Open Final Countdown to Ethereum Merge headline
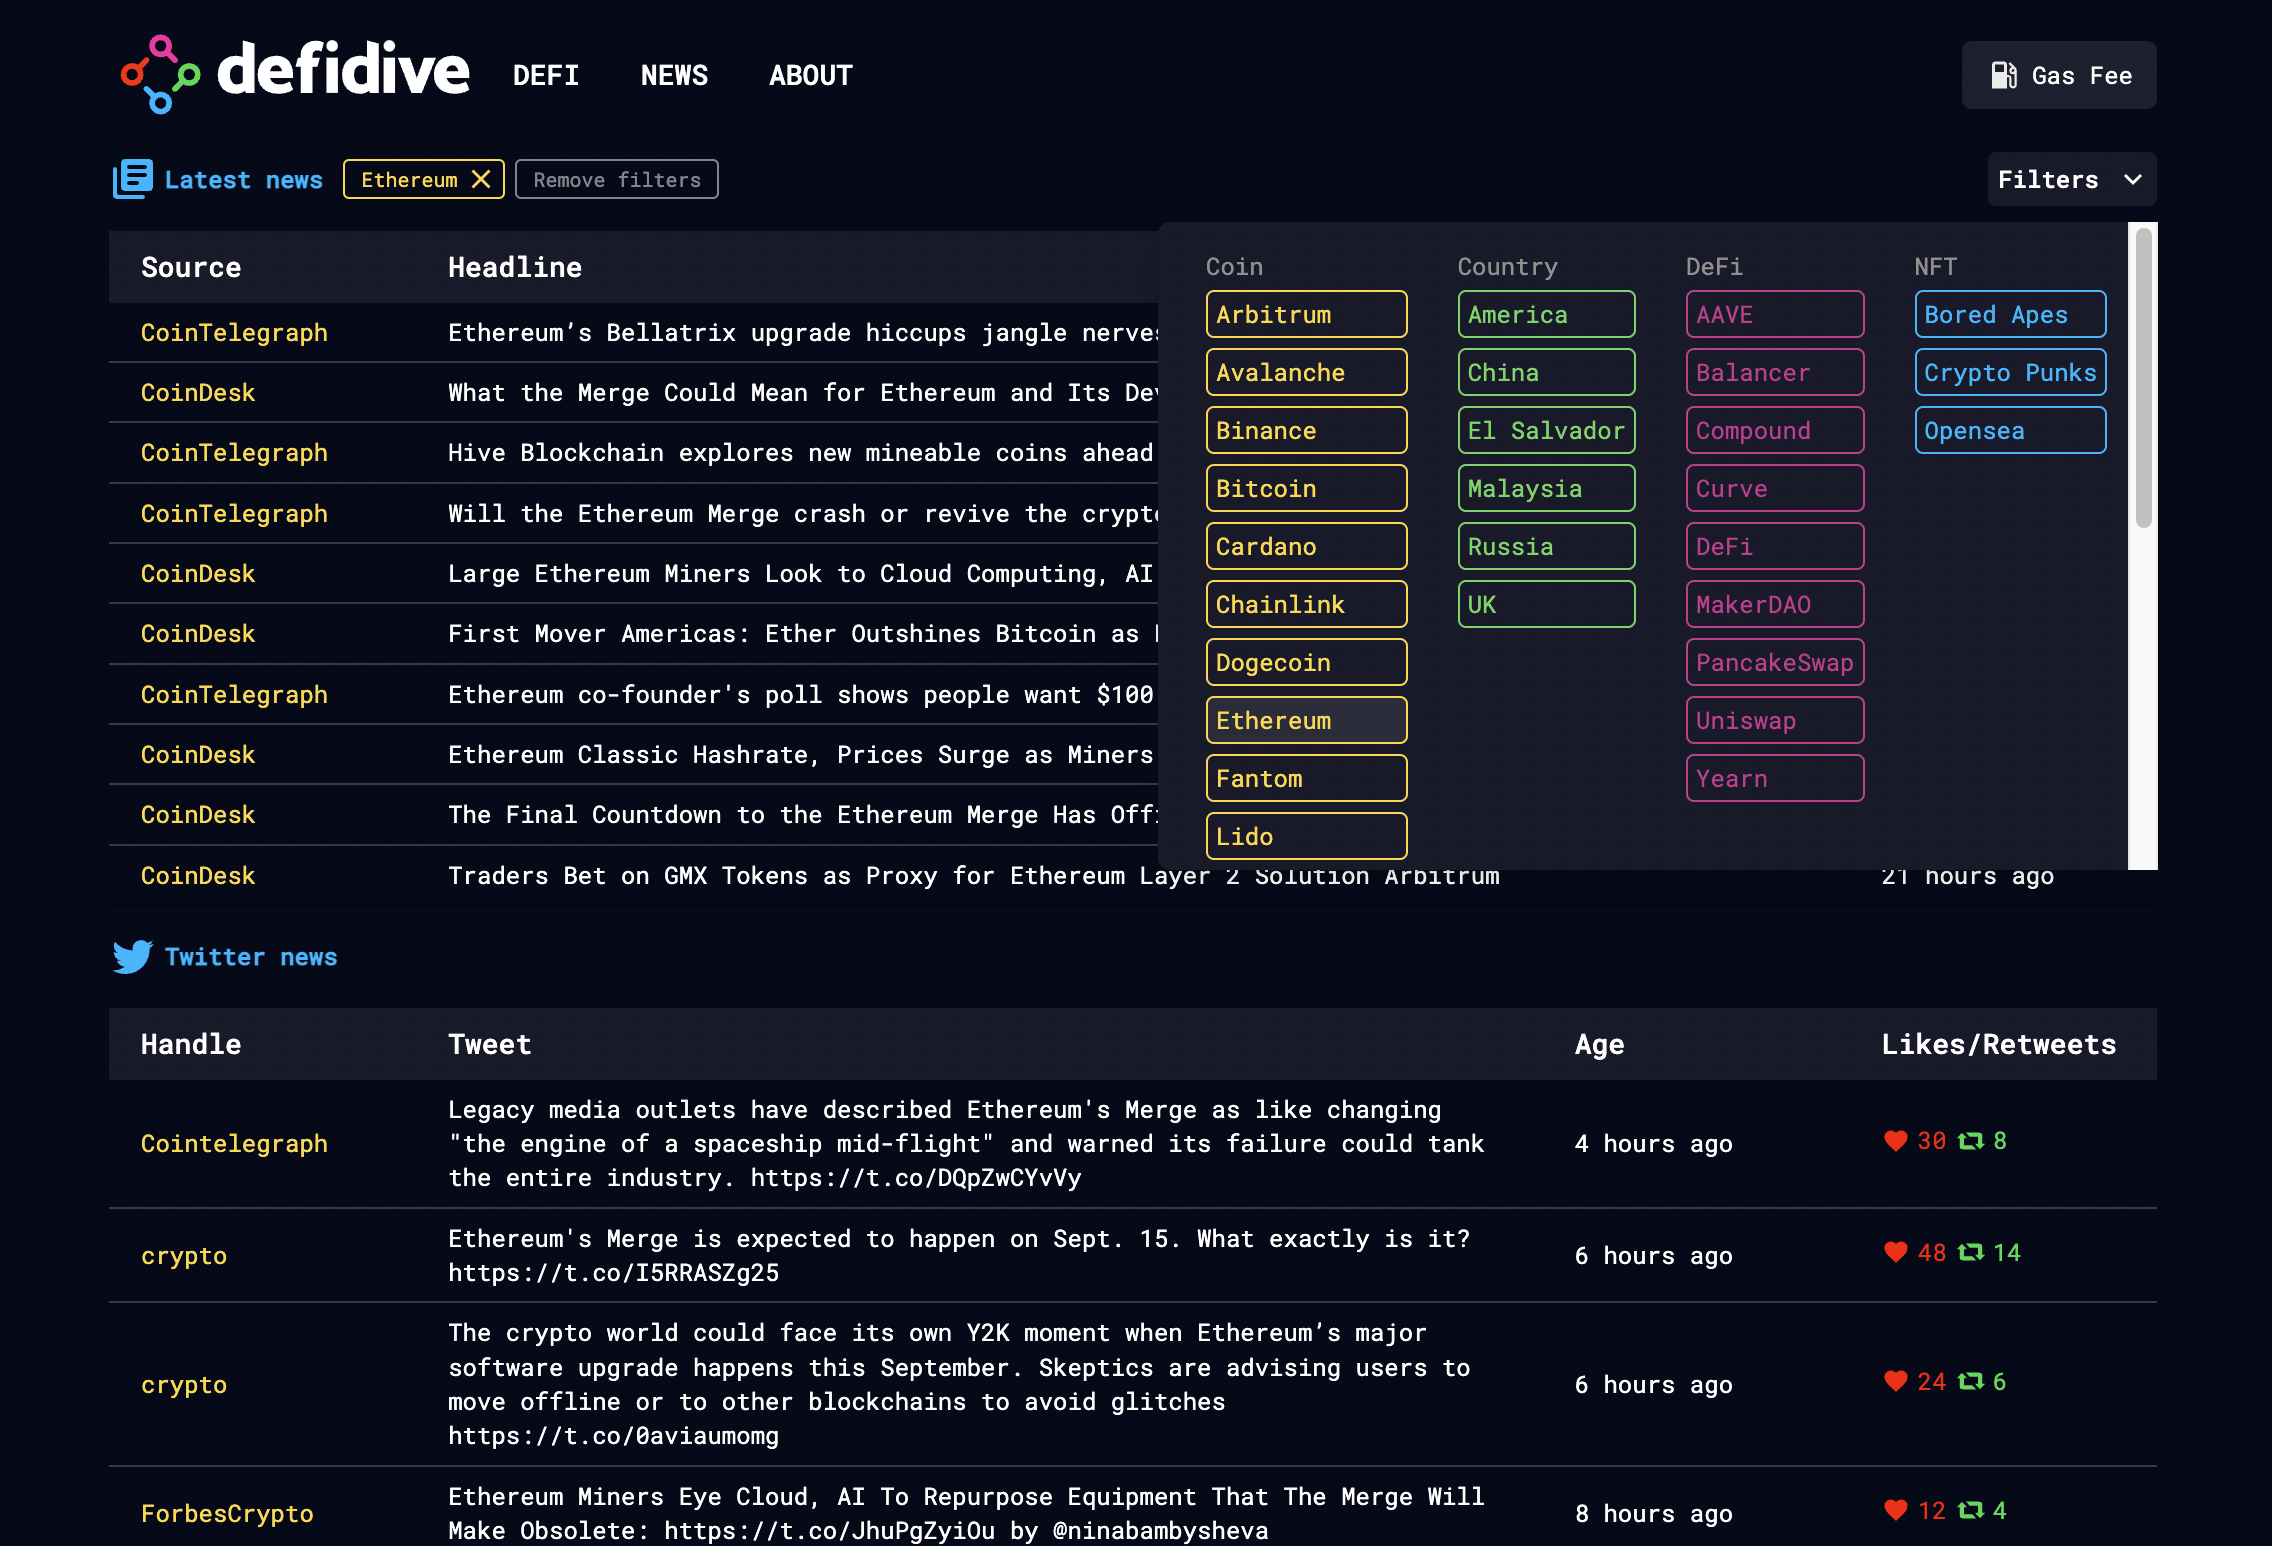2272x1546 pixels. [803, 815]
